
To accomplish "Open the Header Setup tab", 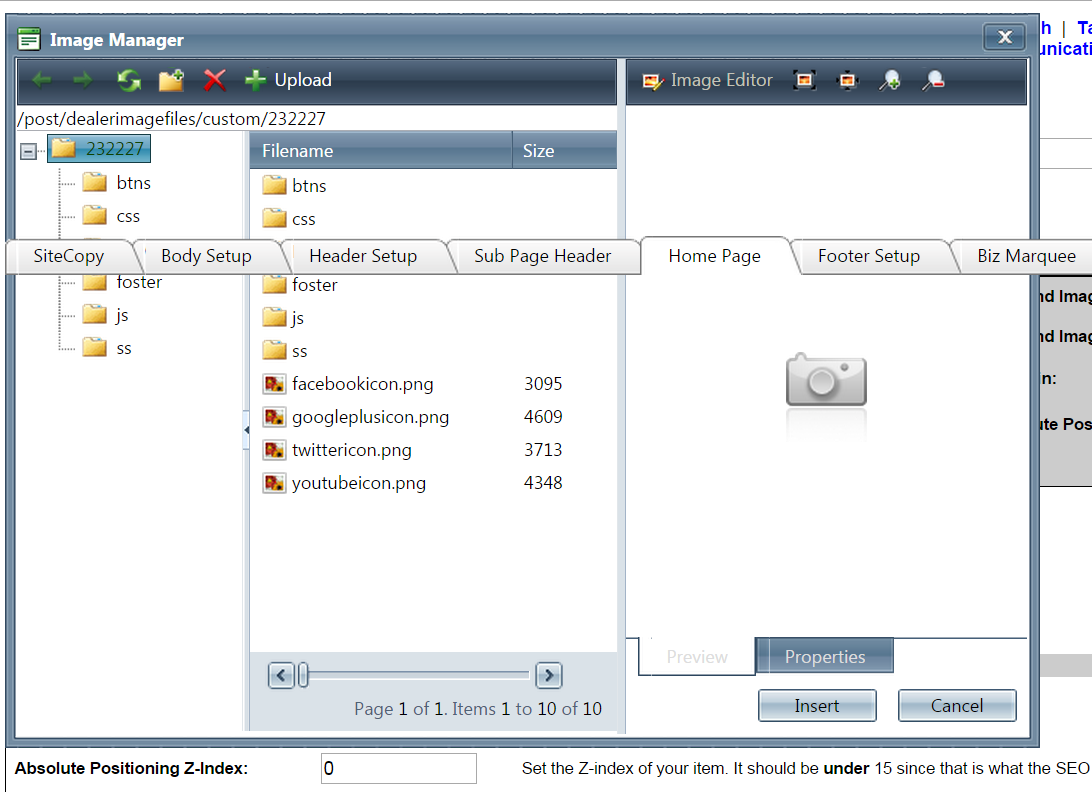I will point(363,256).
